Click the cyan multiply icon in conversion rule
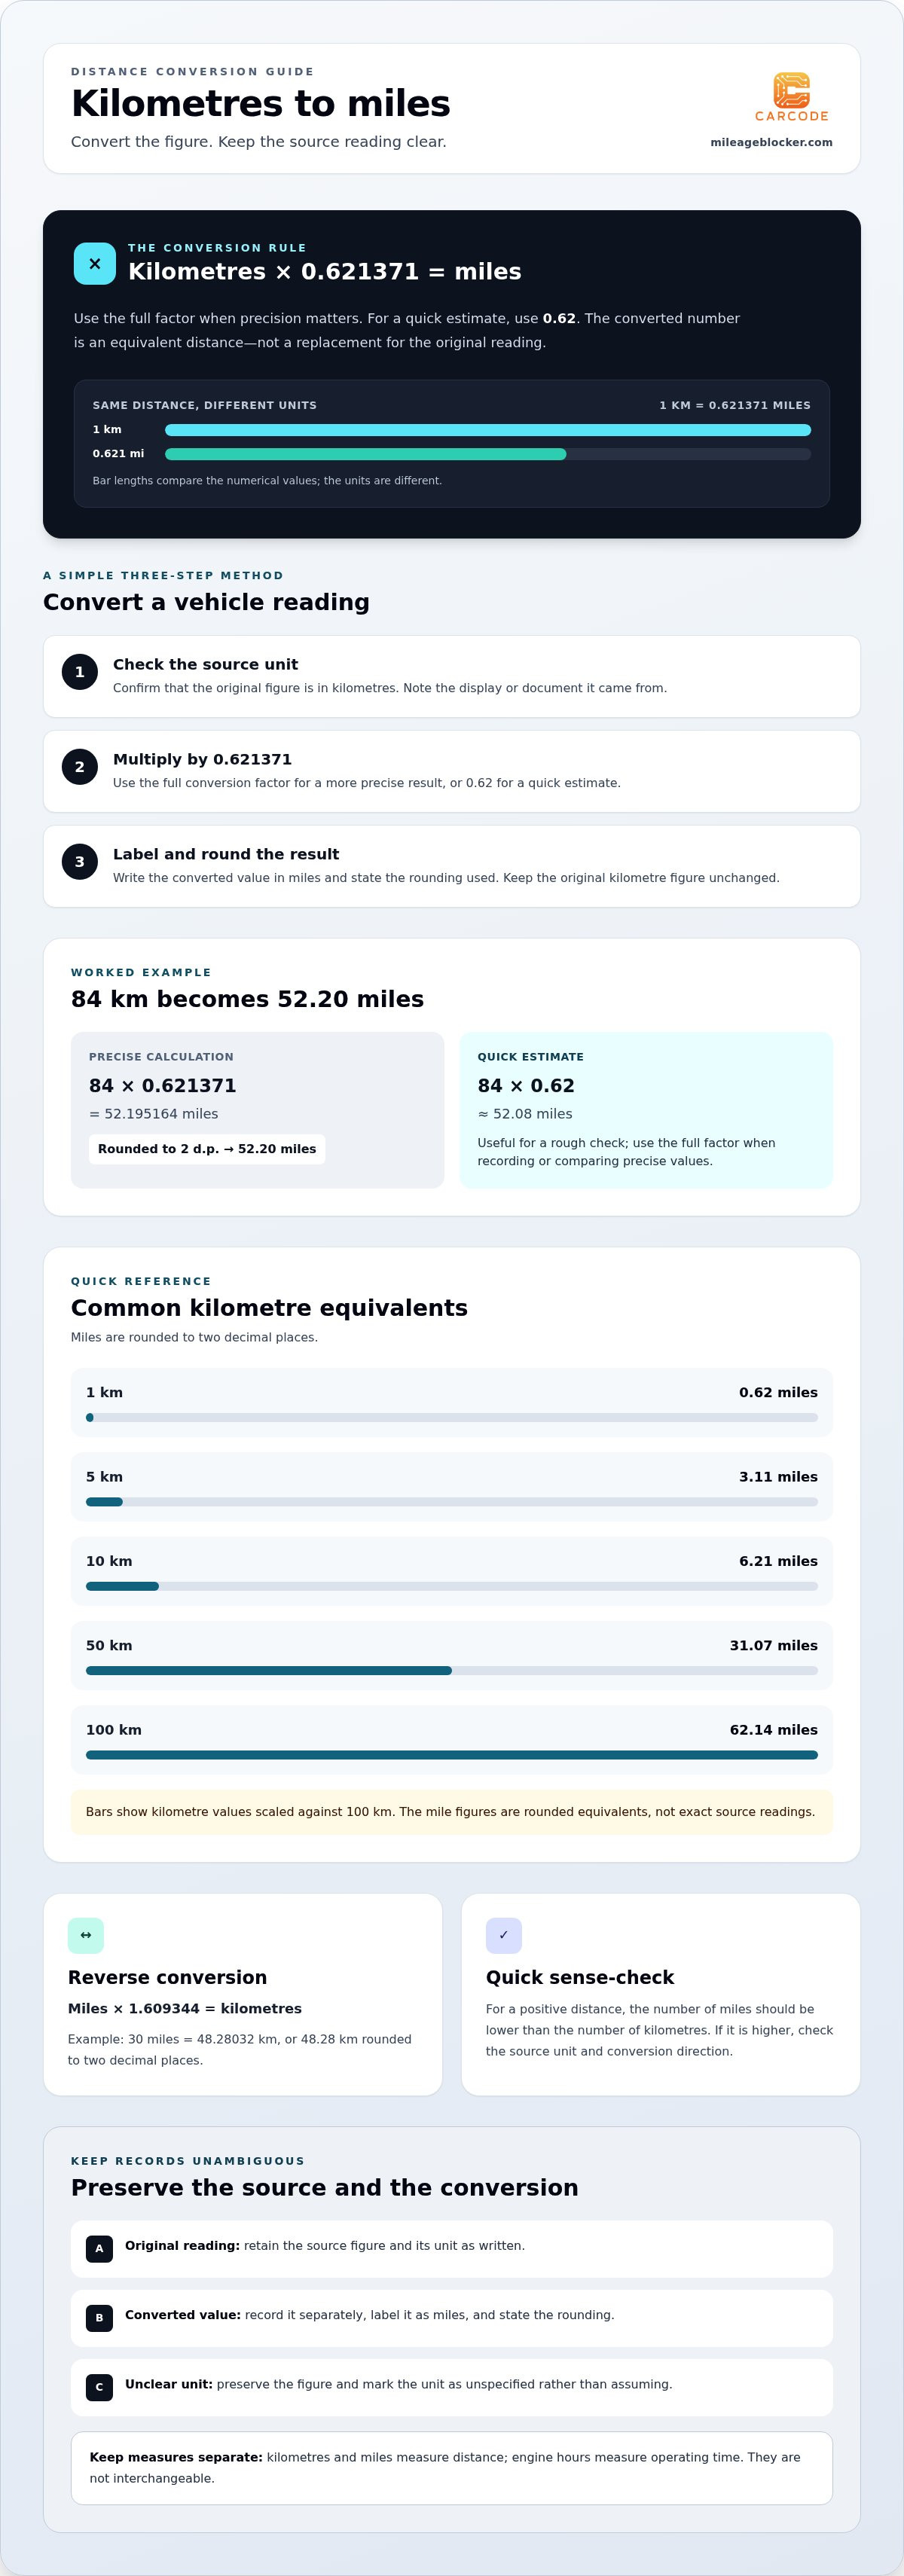The width and height of the screenshot is (904, 2576). 95,264
